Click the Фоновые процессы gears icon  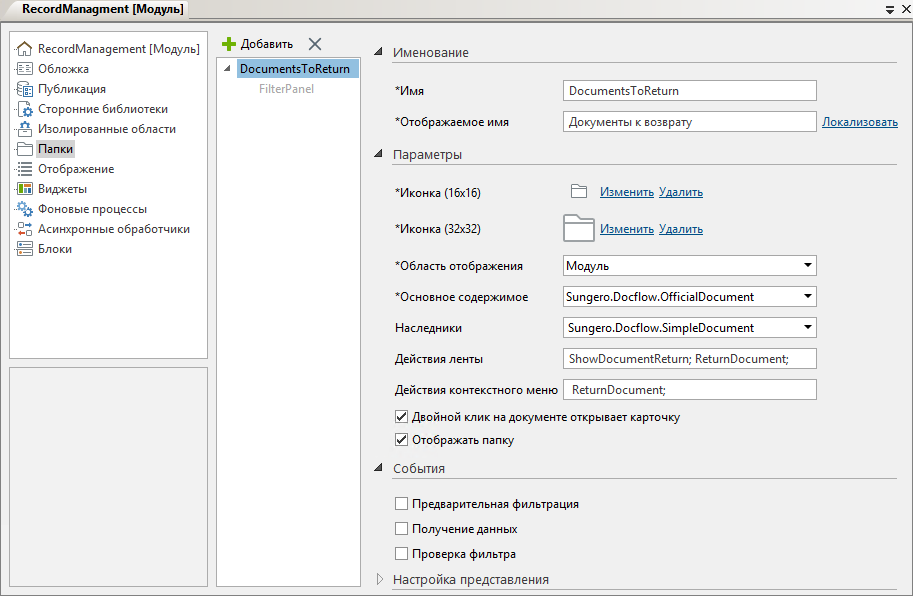pyautogui.click(x=25, y=209)
